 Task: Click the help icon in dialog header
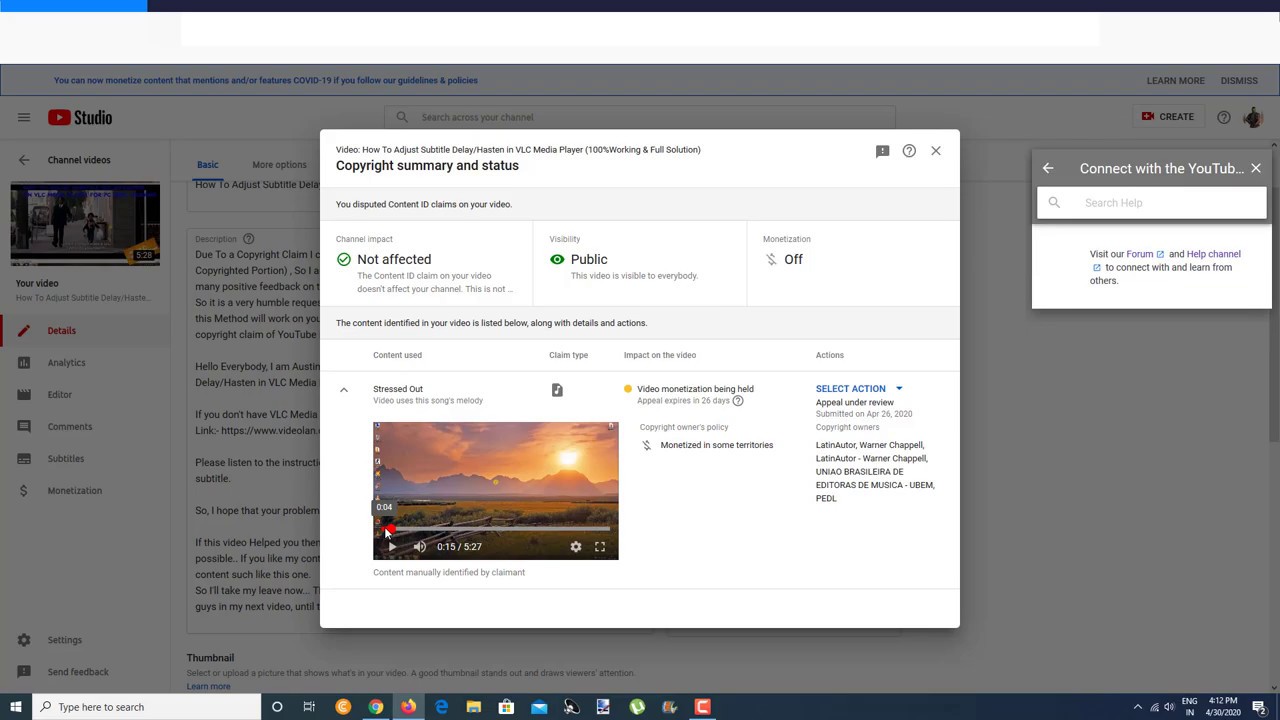pos(909,151)
